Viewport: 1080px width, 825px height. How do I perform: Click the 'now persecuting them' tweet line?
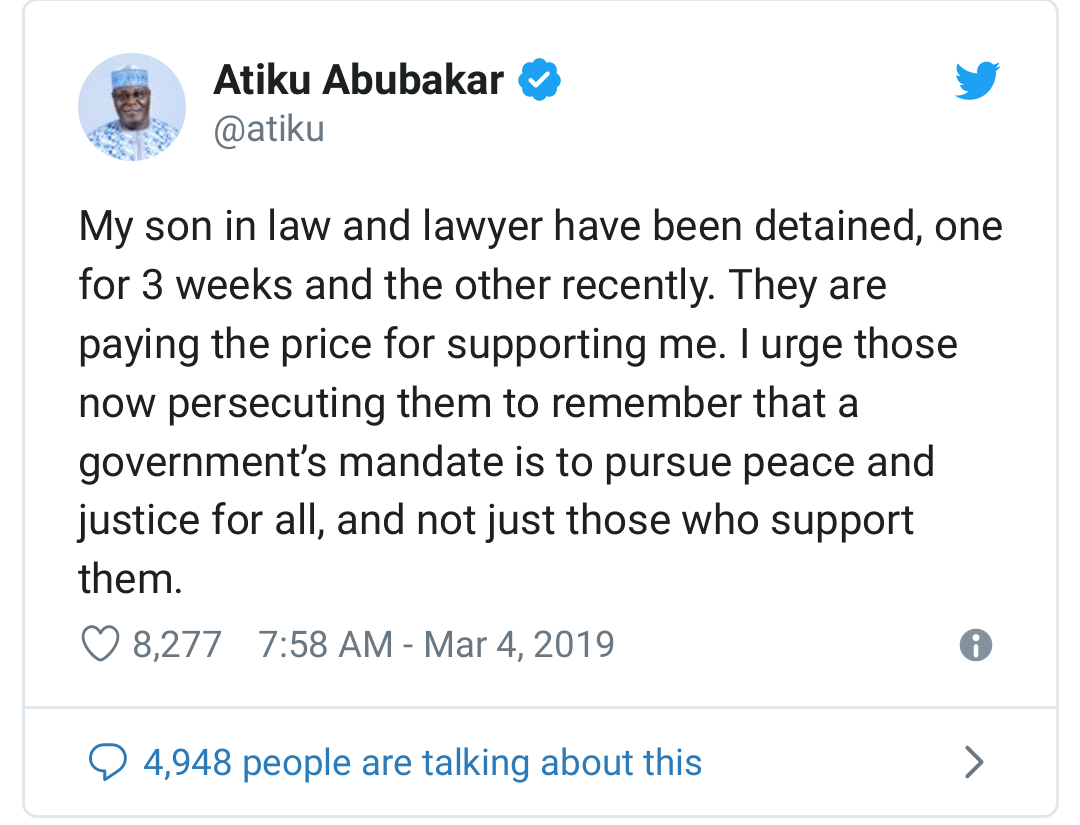click(x=468, y=403)
